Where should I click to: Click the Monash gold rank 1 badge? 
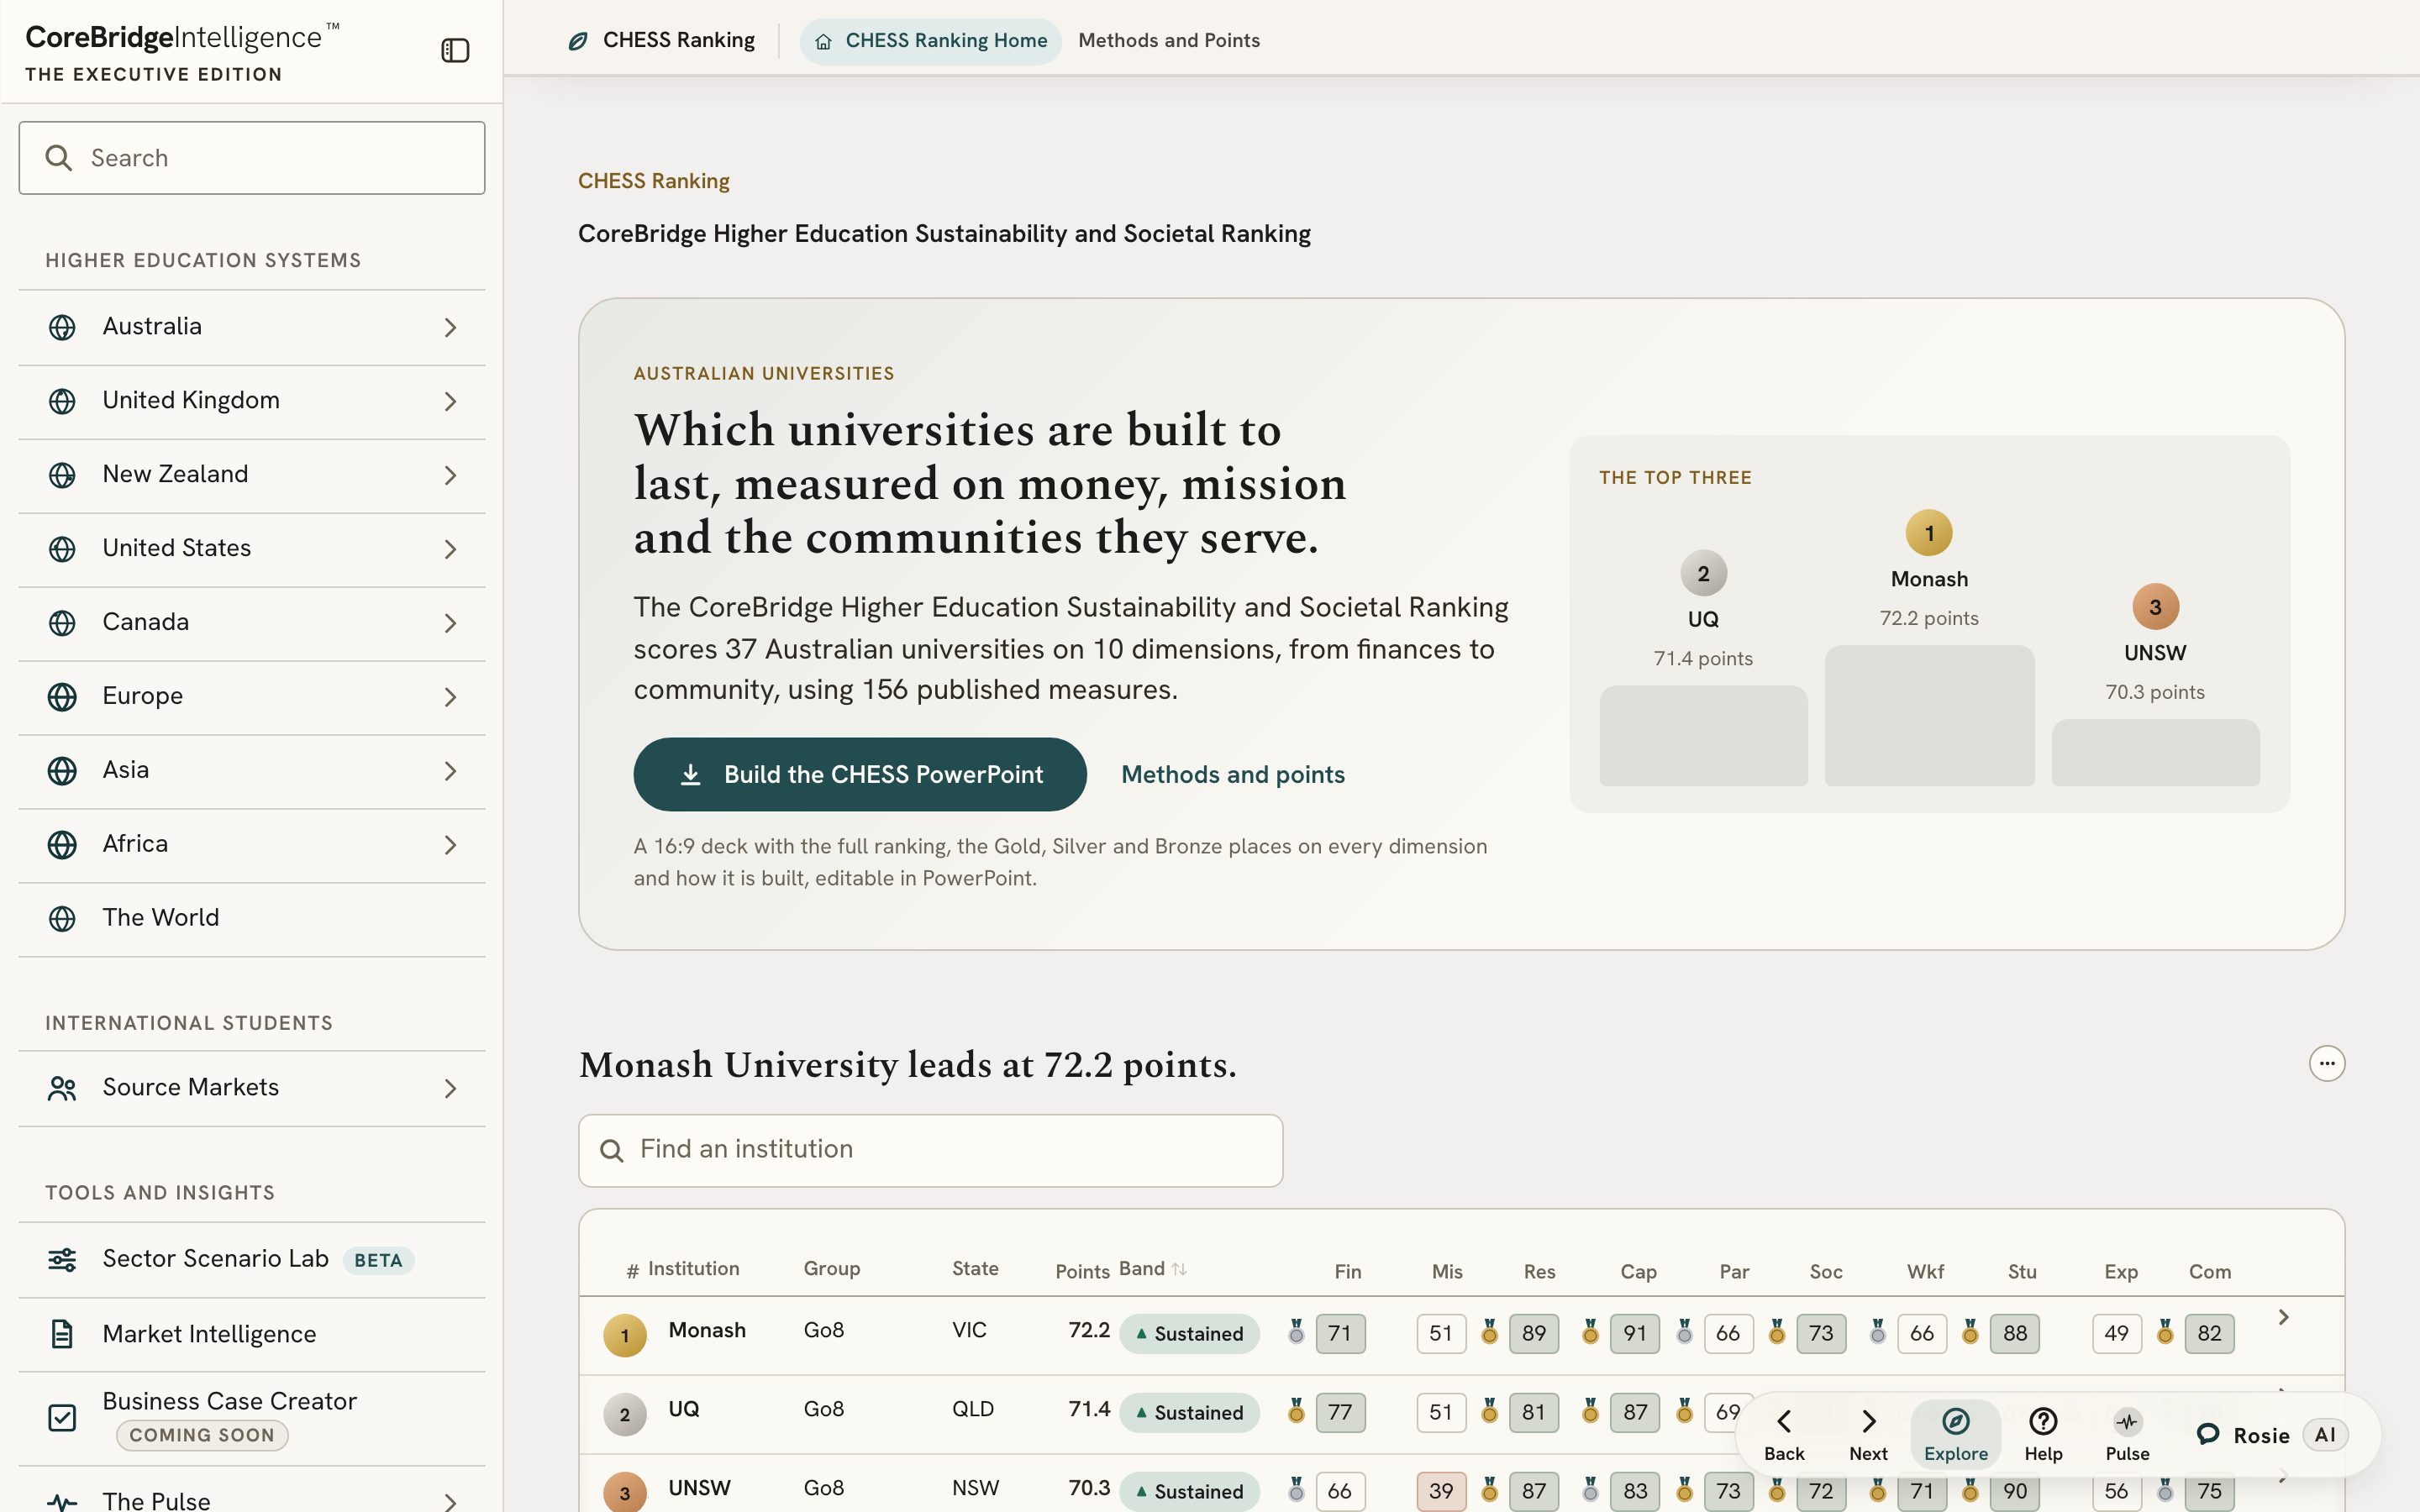click(625, 1335)
